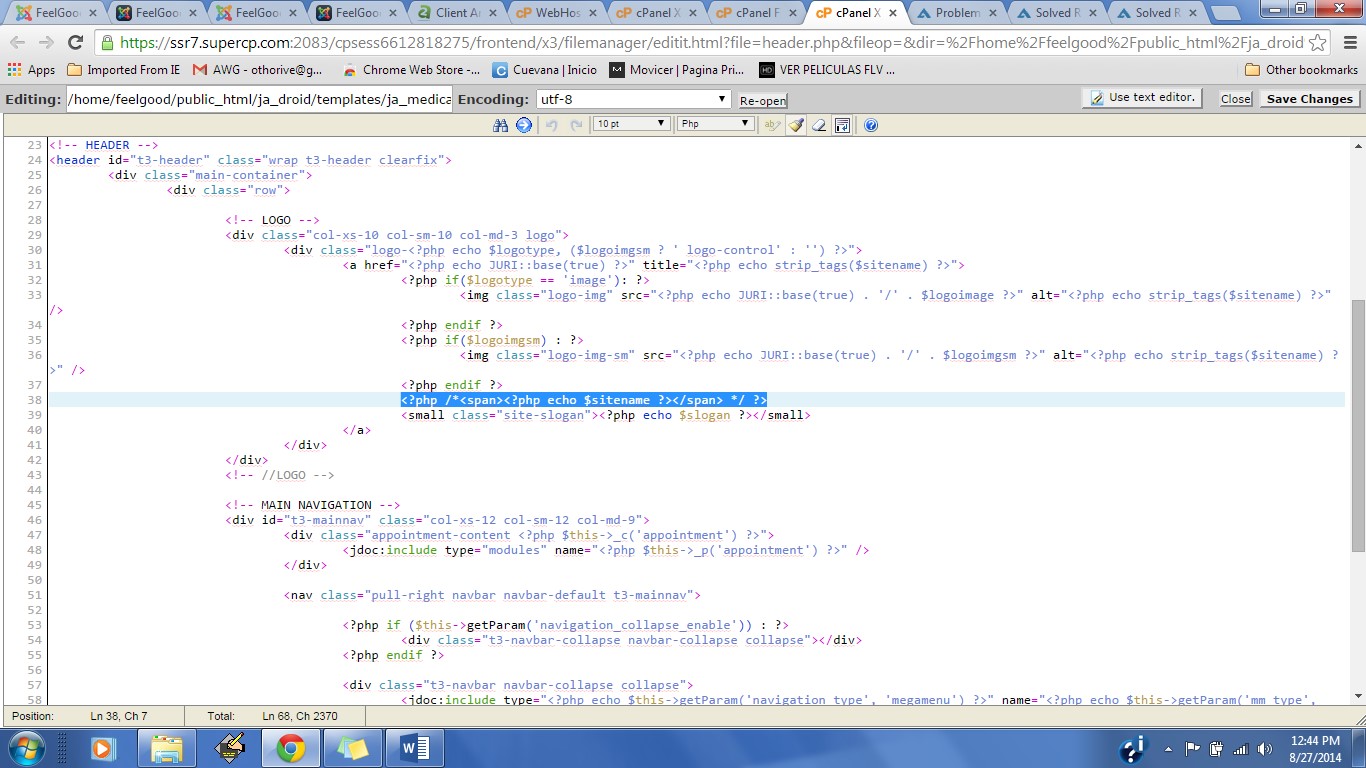
Task: Open the VER PELICULAS FLV bookmark
Action: [x=828, y=70]
